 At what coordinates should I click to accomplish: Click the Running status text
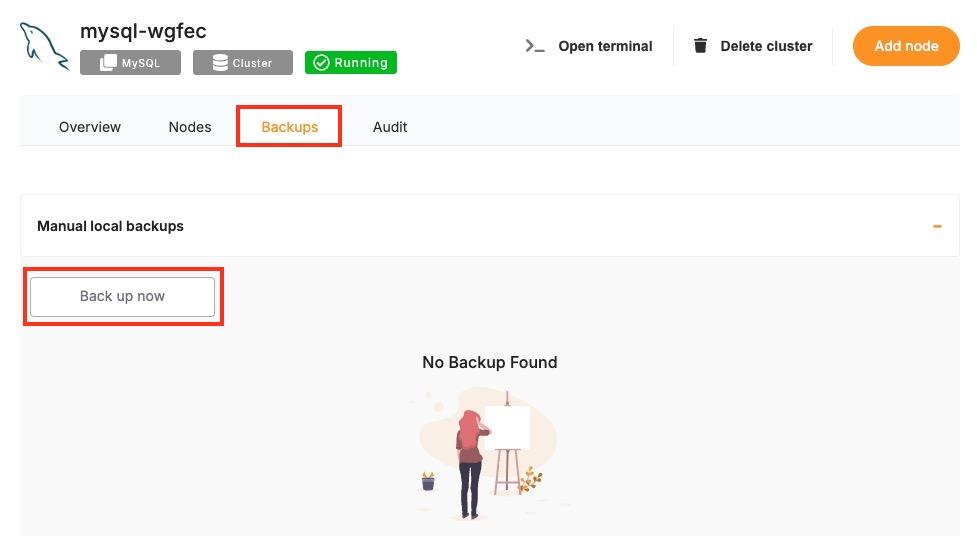361,63
